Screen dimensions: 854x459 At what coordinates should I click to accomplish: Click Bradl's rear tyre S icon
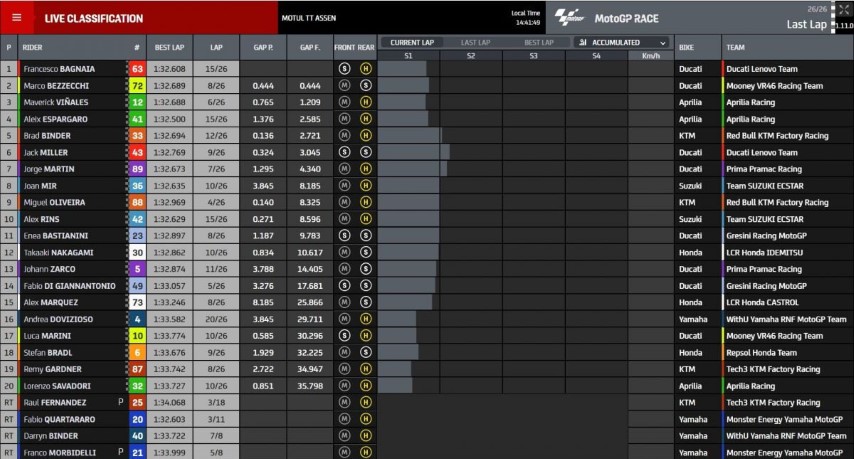click(365, 352)
